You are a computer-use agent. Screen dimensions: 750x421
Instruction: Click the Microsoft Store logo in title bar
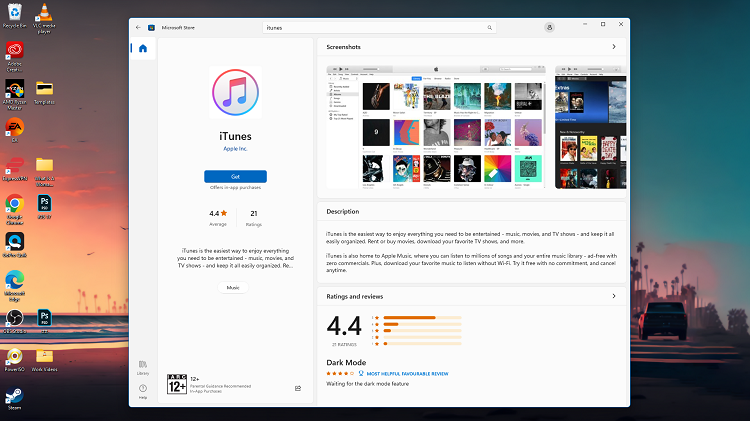click(151, 28)
